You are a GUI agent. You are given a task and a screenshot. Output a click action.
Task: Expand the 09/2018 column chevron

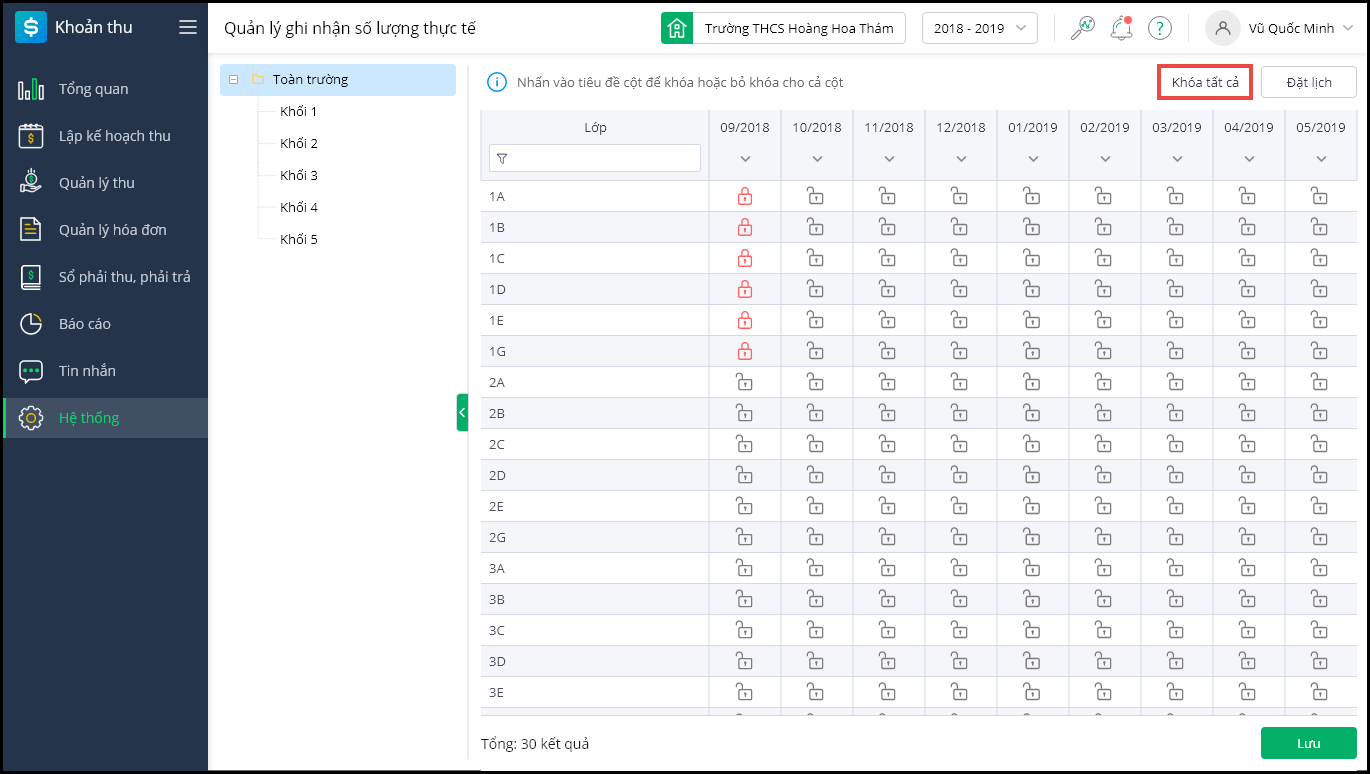[745, 159]
